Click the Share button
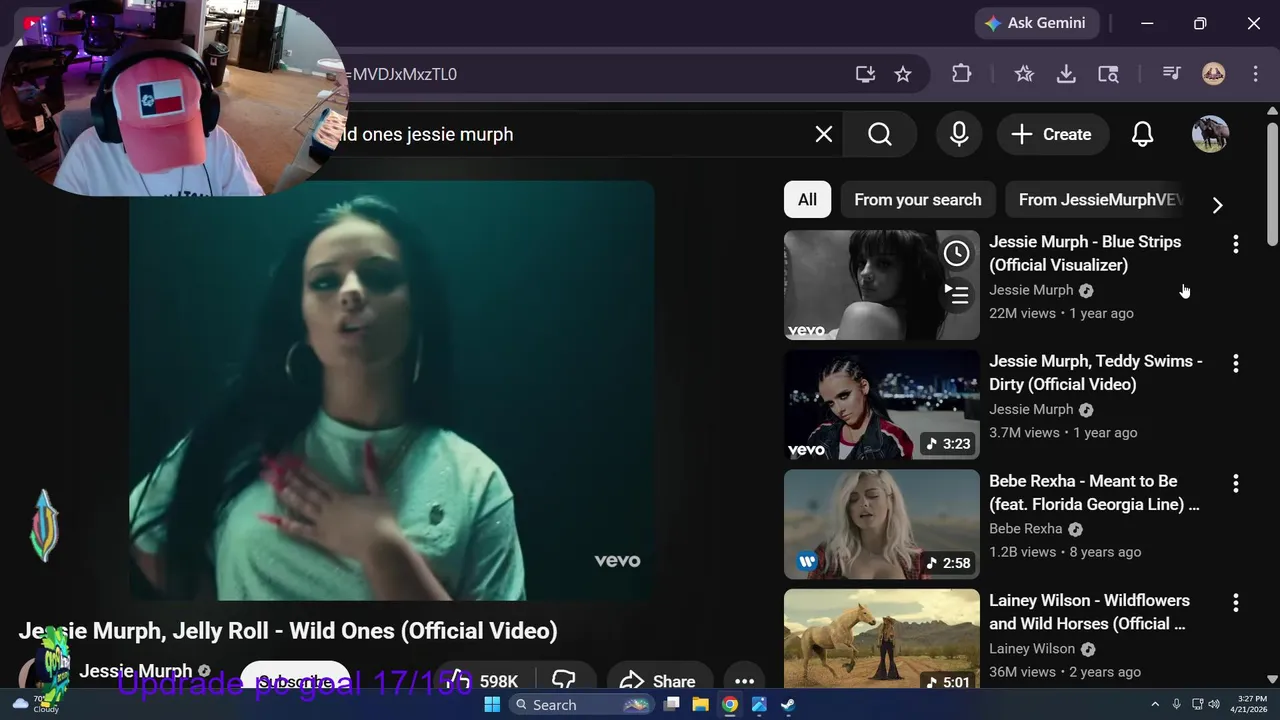Screen dimensions: 1280x720 click(x=658, y=681)
